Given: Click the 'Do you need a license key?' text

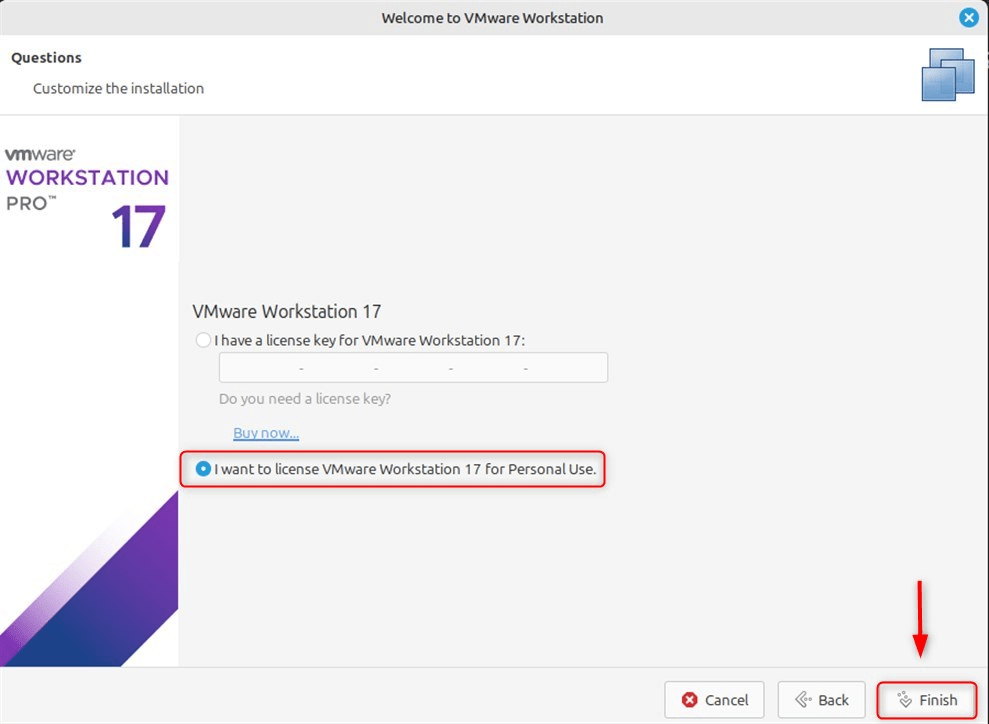Looking at the screenshot, I should tap(305, 399).
